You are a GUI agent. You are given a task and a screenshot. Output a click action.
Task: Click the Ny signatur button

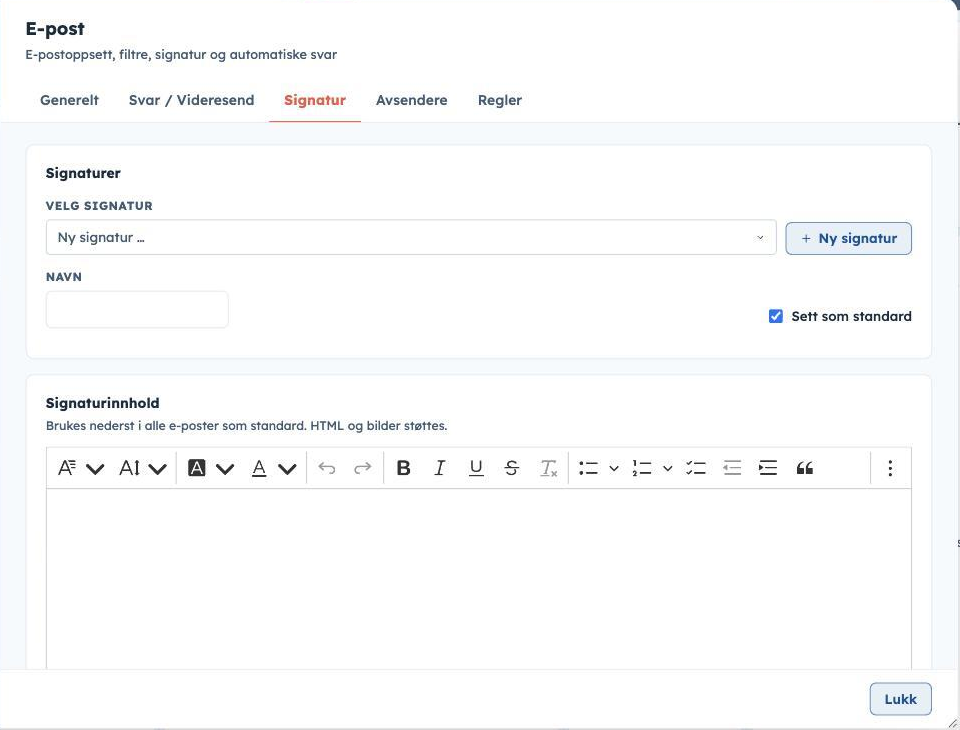click(x=849, y=238)
